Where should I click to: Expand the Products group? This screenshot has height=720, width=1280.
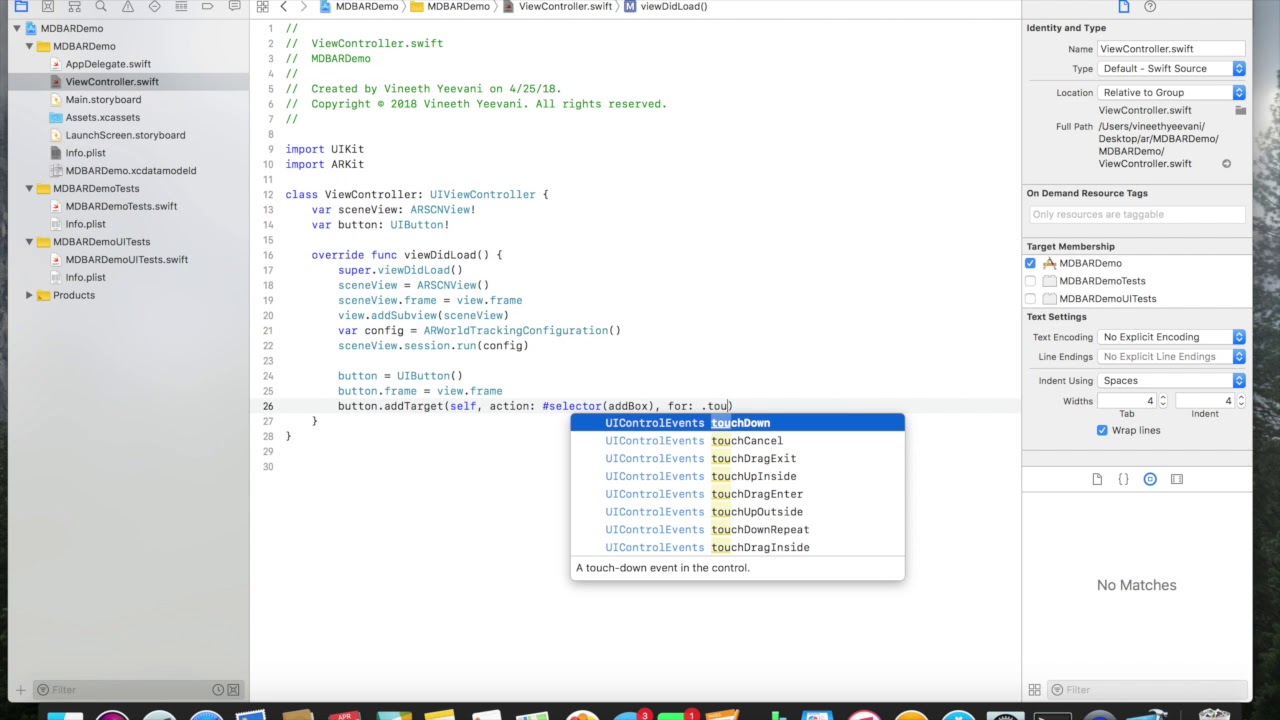tap(29, 295)
